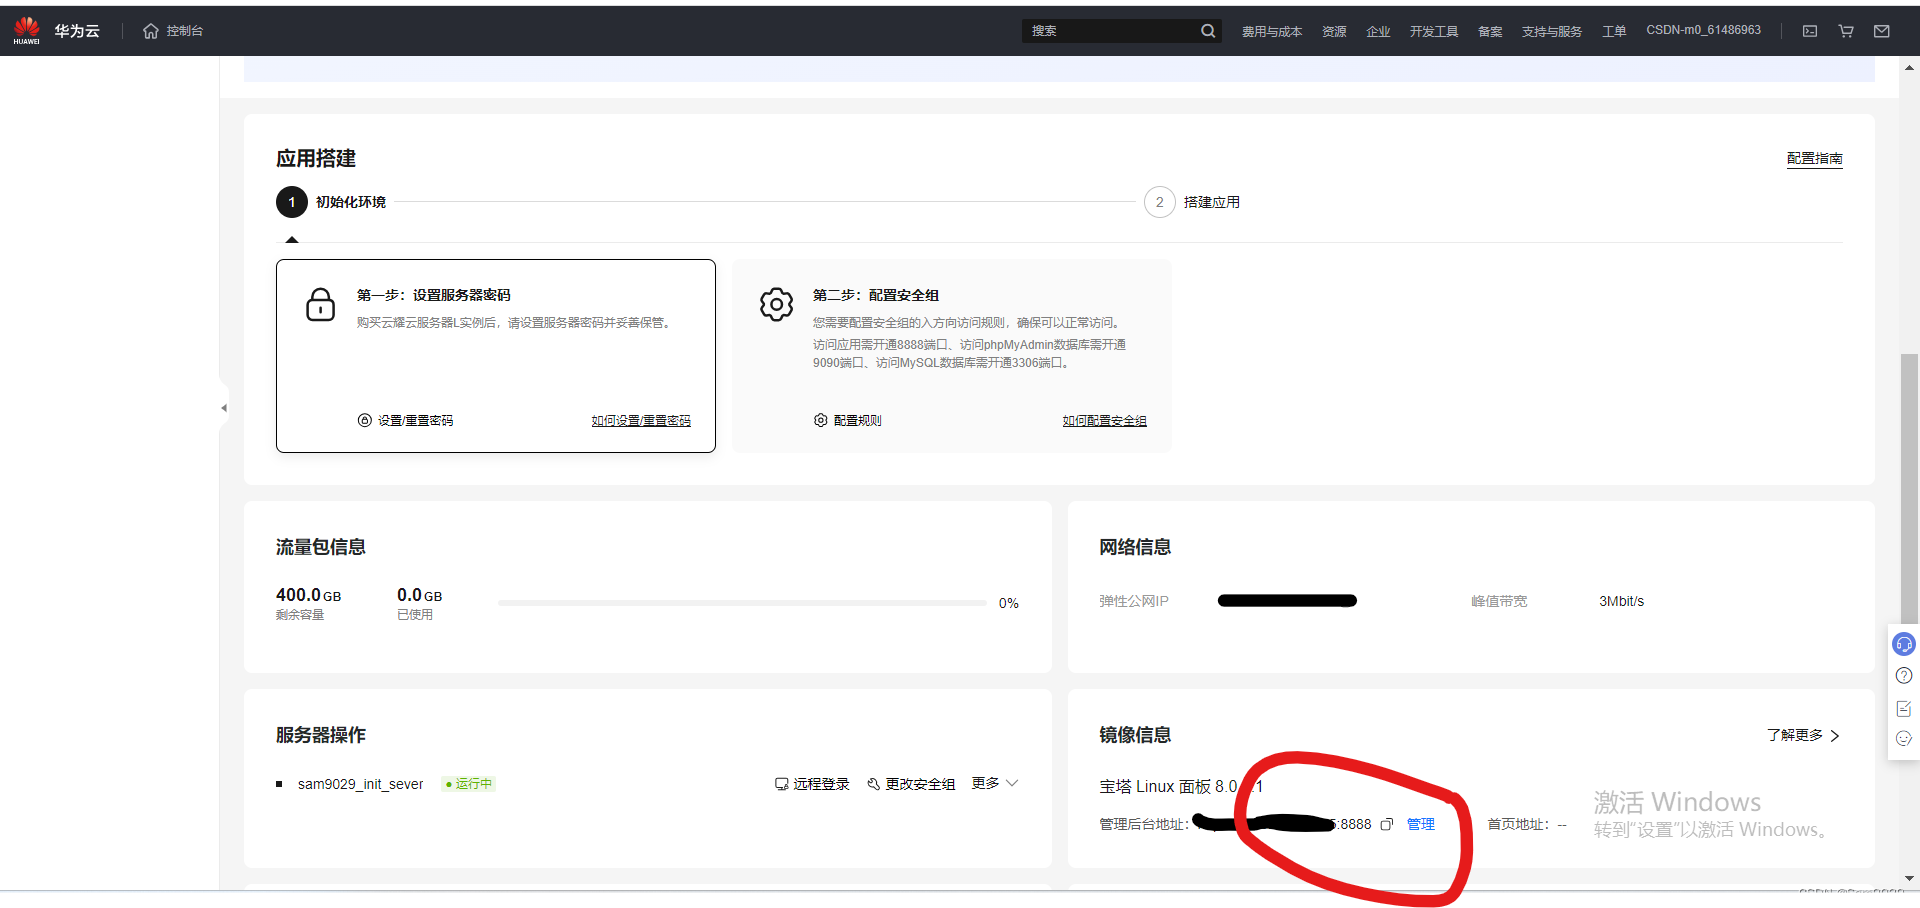
Task: Click the 0.0 GB 已使用 value
Action: pyautogui.click(x=419, y=595)
